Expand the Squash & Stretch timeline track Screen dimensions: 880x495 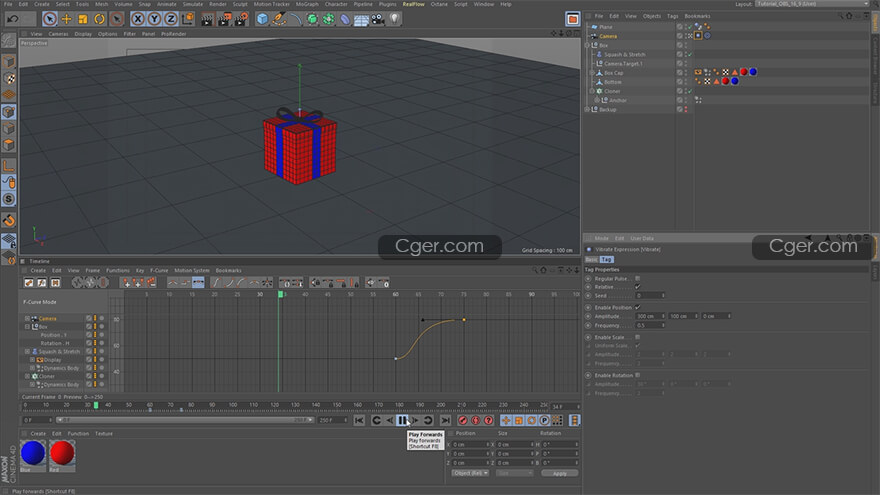27,351
